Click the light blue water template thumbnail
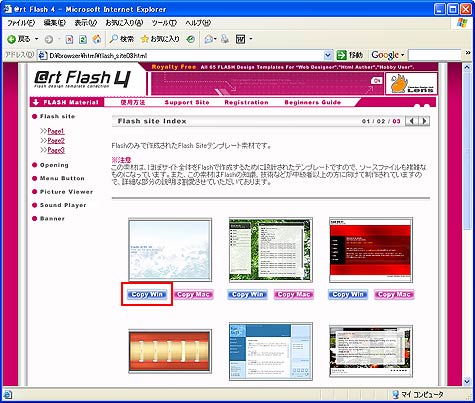This screenshot has width=475, height=403. [x=170, y=250]
